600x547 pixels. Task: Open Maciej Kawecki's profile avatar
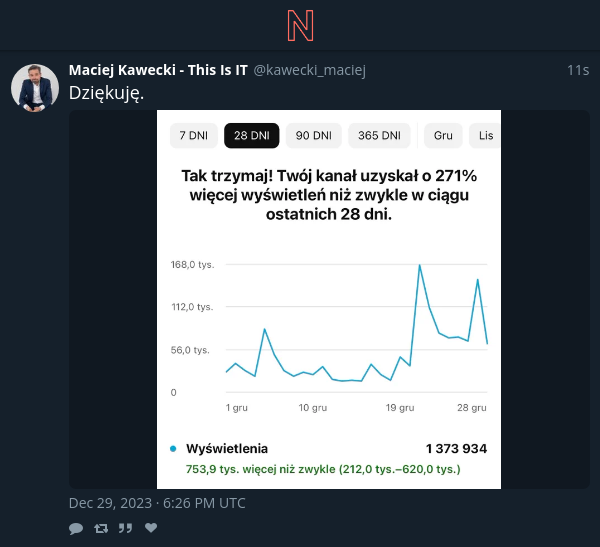pyautogui.click(x=35, y=88)
